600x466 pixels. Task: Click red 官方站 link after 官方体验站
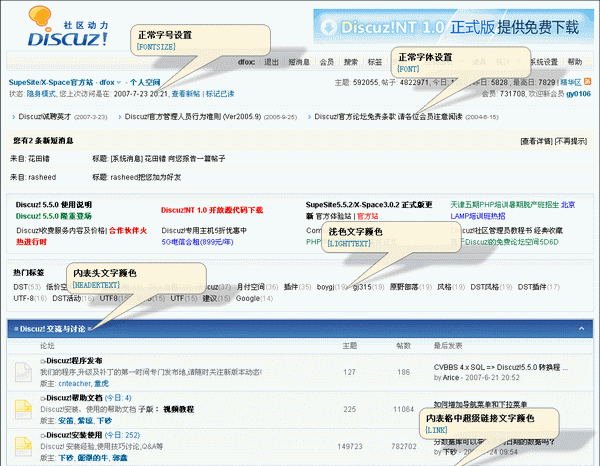pos(368,216)
